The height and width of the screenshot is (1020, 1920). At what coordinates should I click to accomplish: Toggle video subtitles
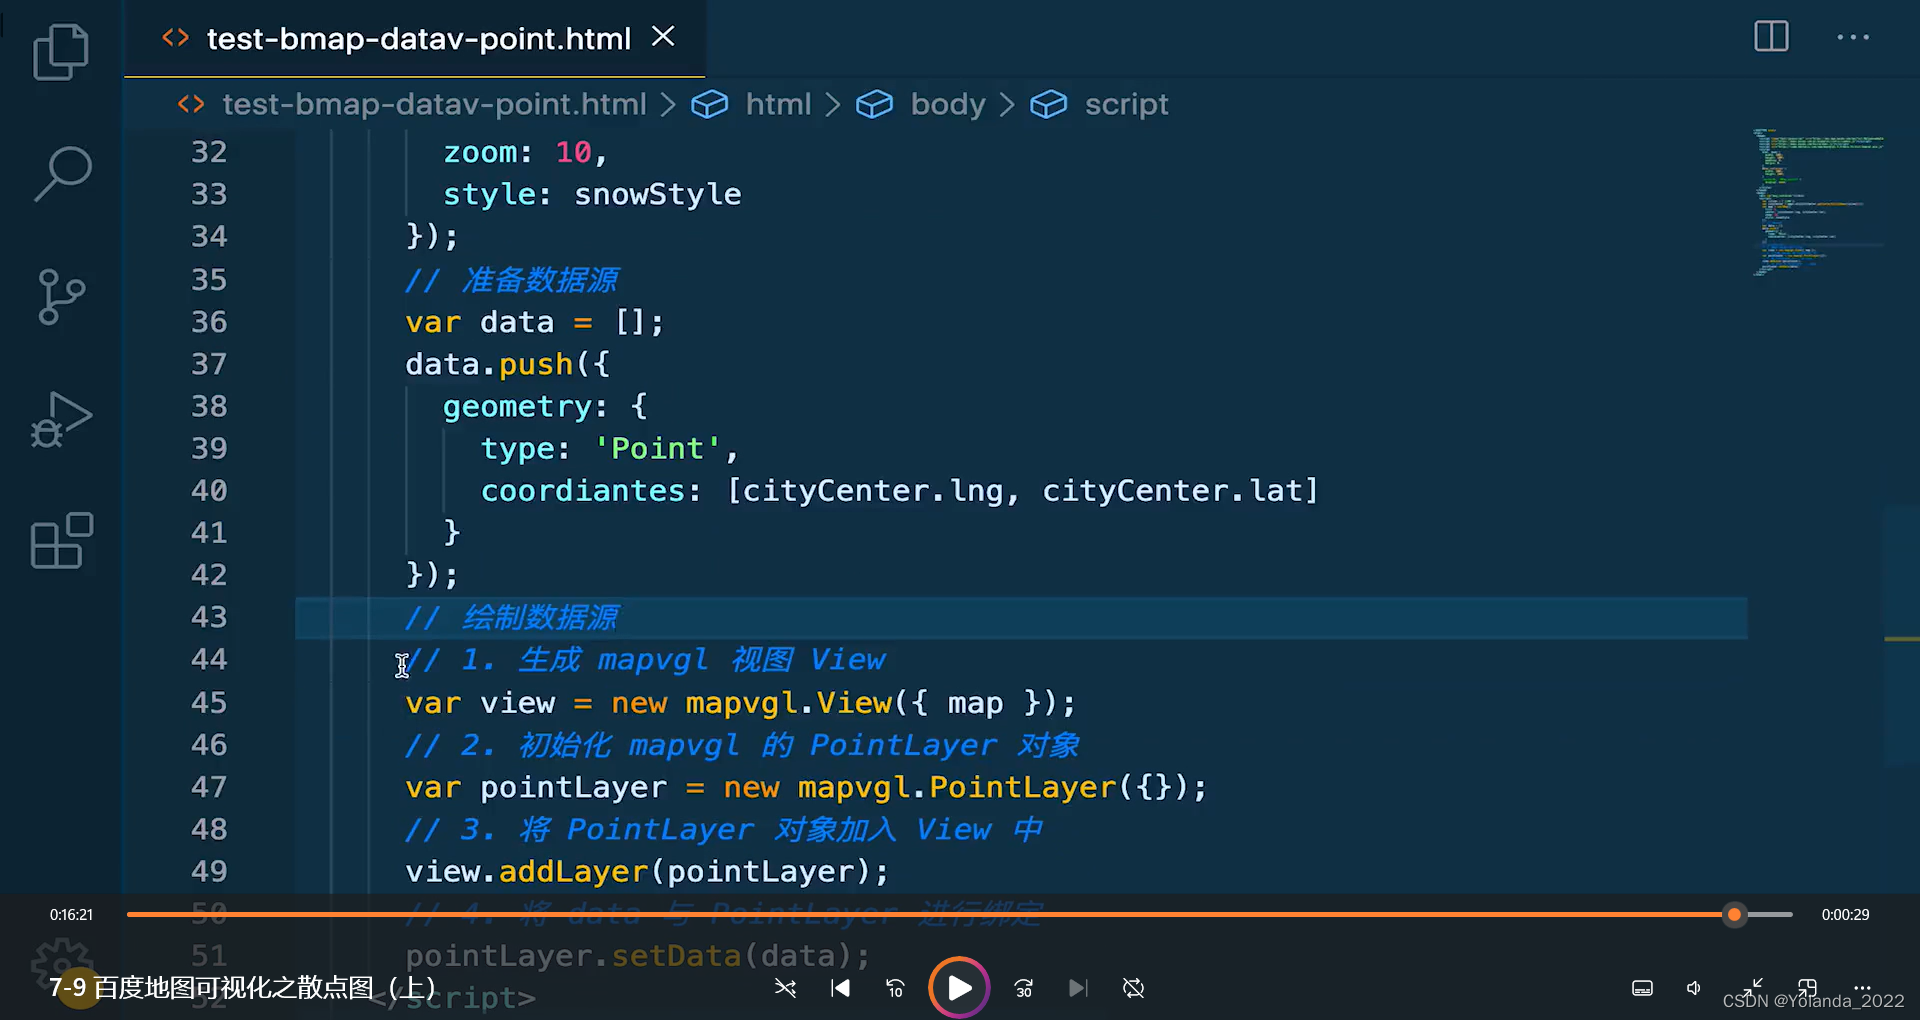coord(1642,988)
